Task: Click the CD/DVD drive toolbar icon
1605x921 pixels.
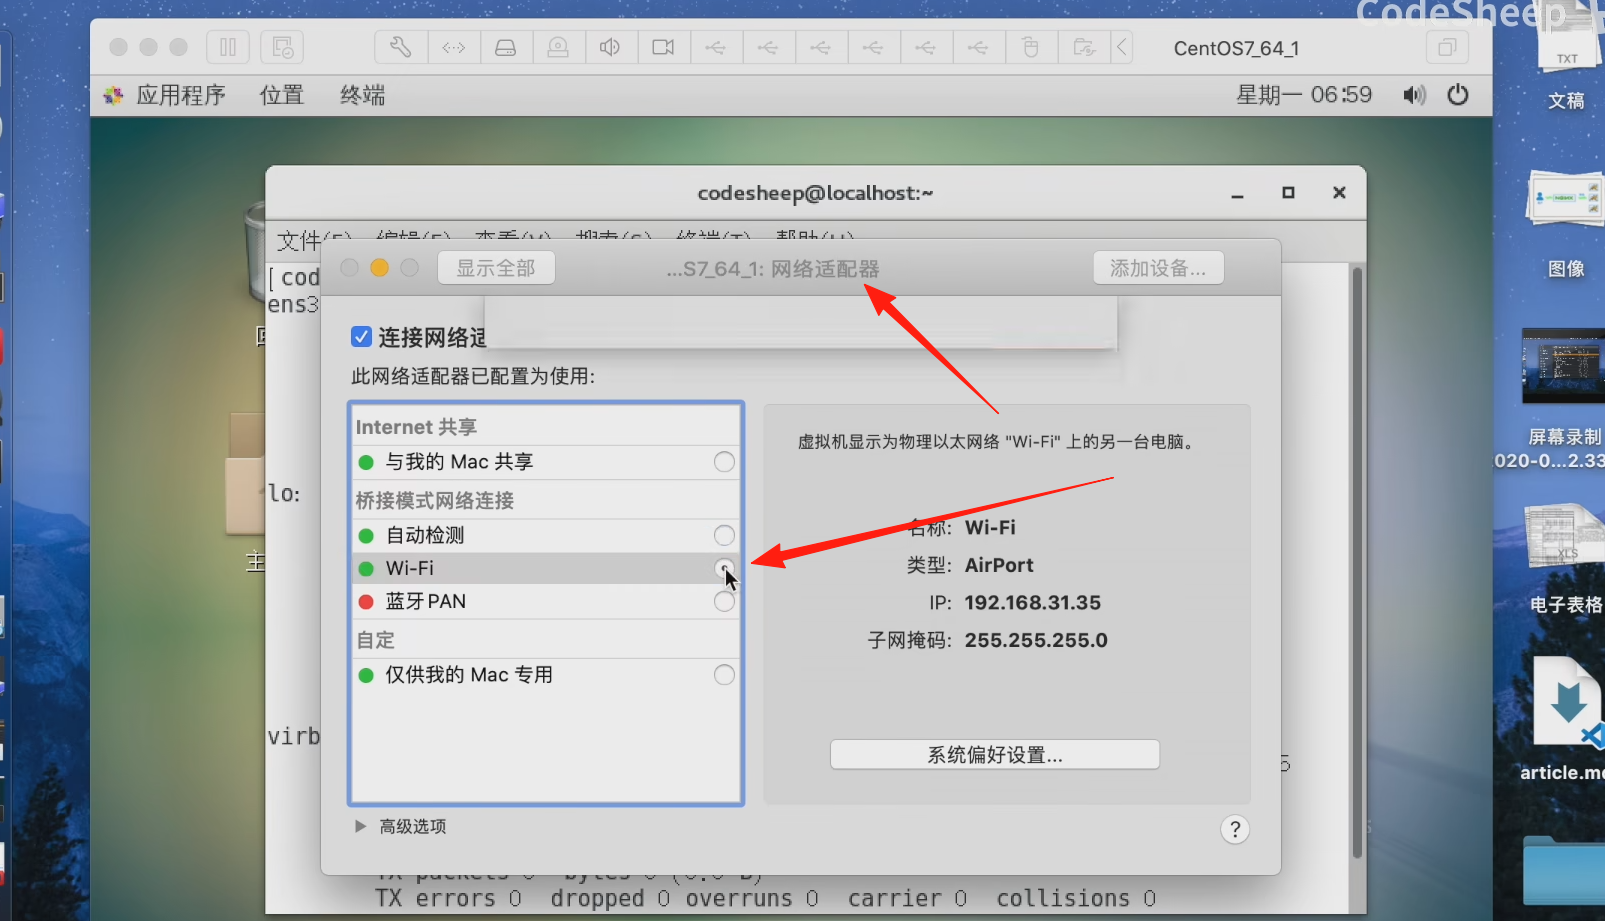Action: coord(558,47)
